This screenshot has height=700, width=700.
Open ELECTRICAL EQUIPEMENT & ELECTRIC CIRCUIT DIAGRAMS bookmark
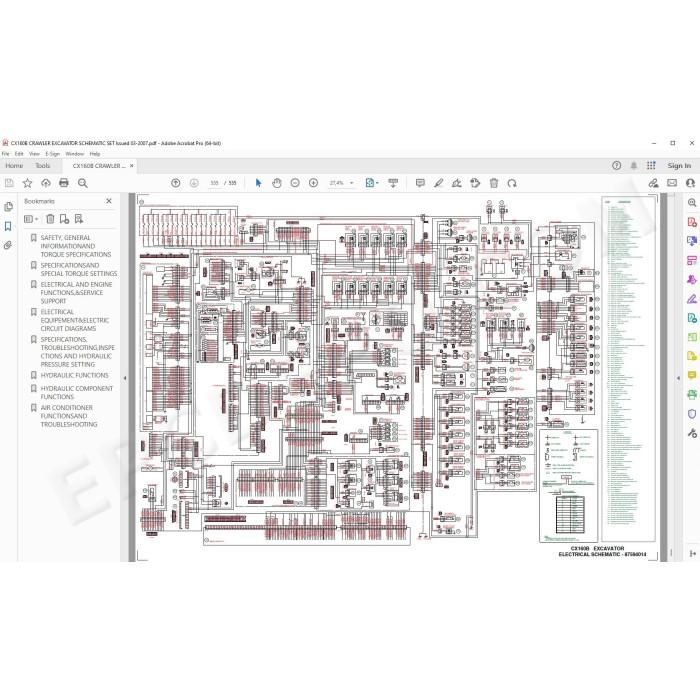74,320
